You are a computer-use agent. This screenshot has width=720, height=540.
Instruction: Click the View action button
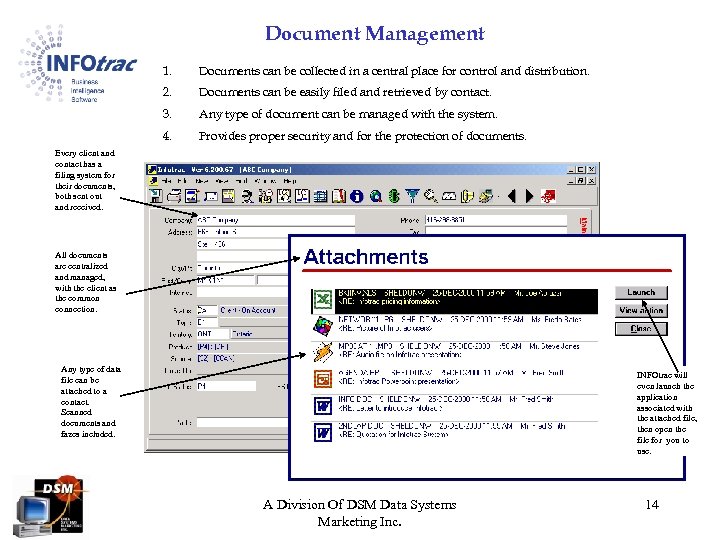tap(641, 310)
